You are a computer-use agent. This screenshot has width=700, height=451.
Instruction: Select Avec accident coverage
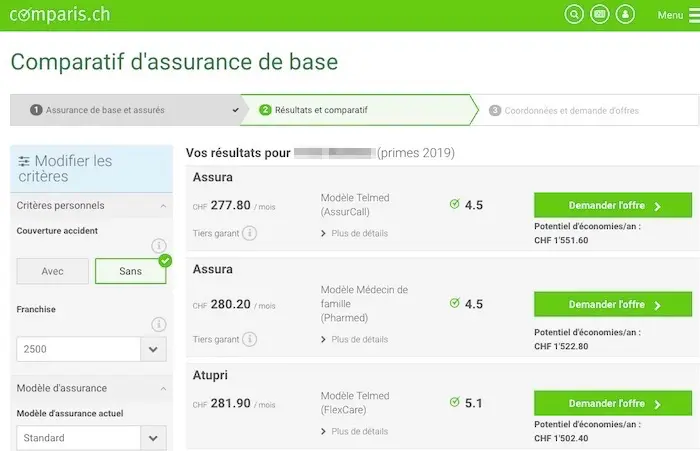pos(53,271)
